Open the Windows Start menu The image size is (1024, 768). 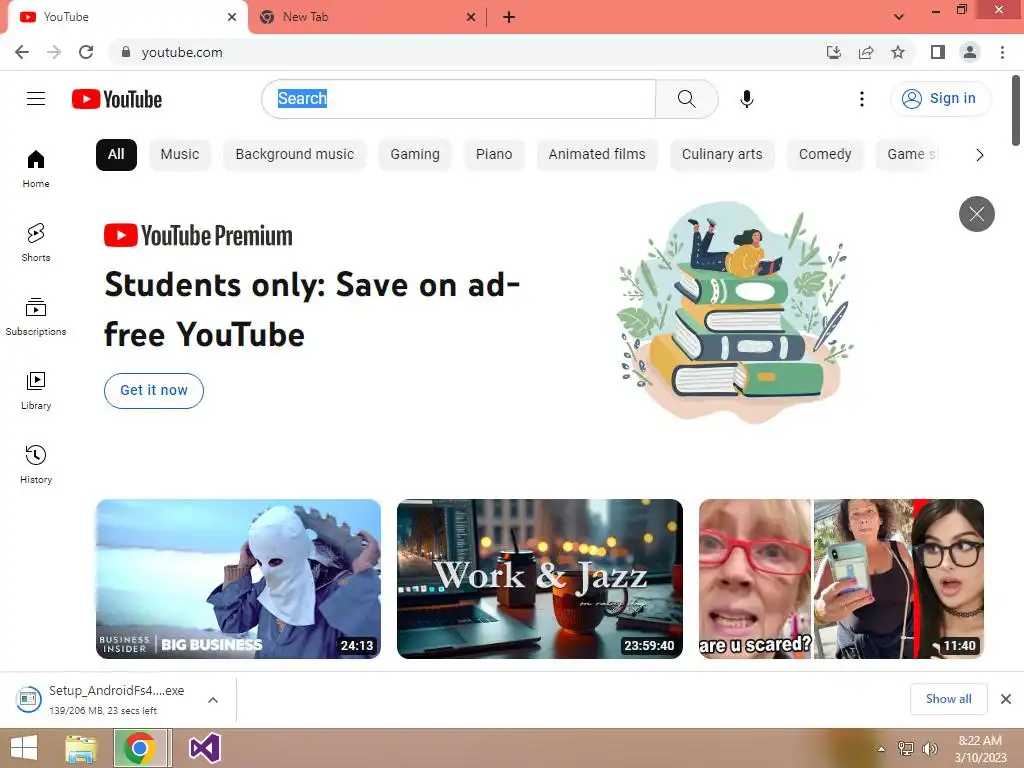[24, 748]
